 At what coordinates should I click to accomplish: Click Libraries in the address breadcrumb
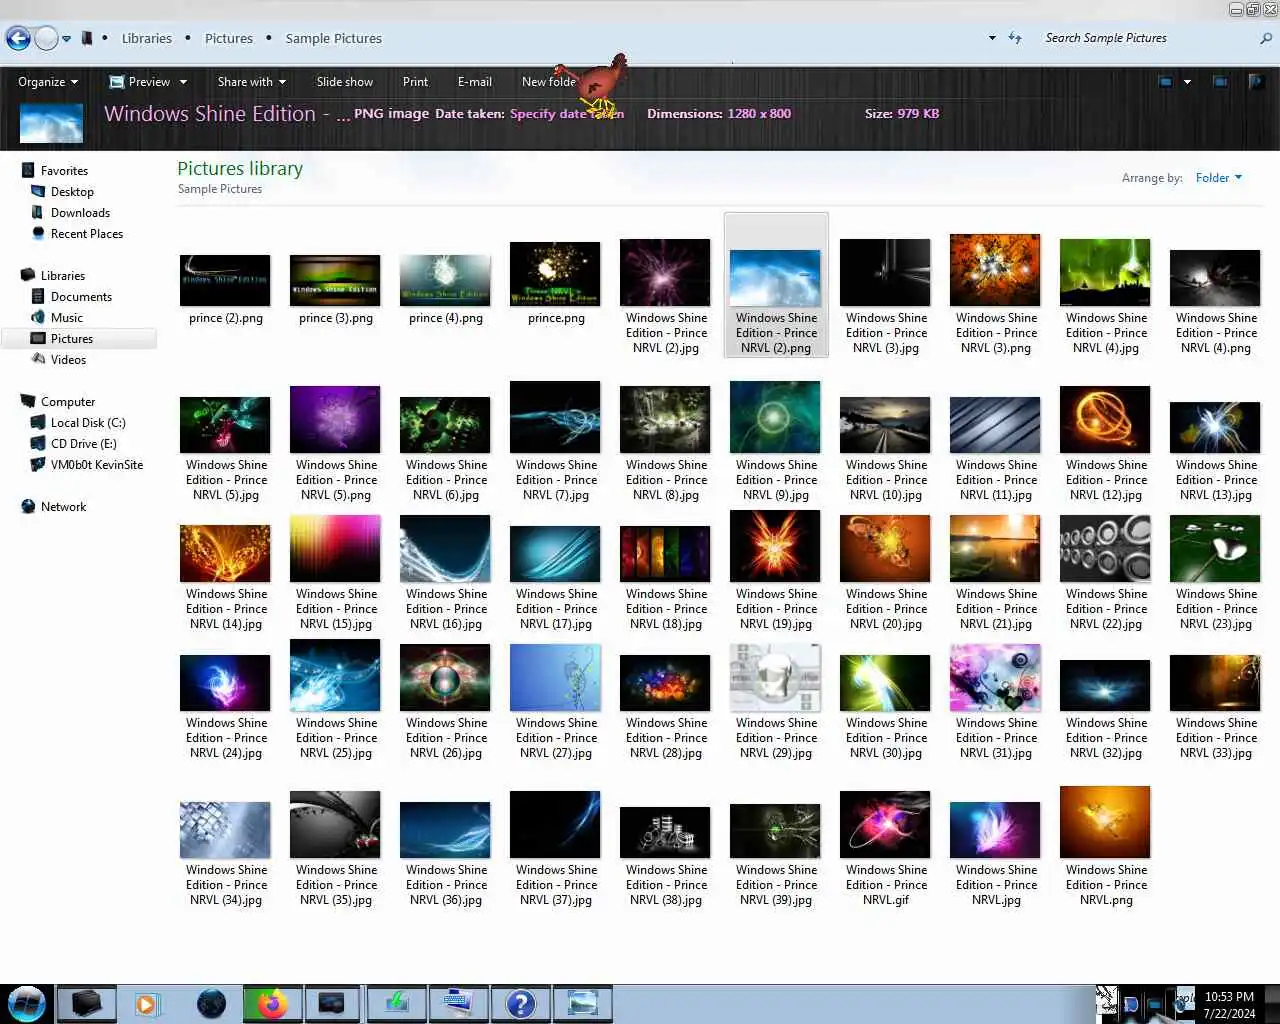pyautogui.click(x=147, y=38)
